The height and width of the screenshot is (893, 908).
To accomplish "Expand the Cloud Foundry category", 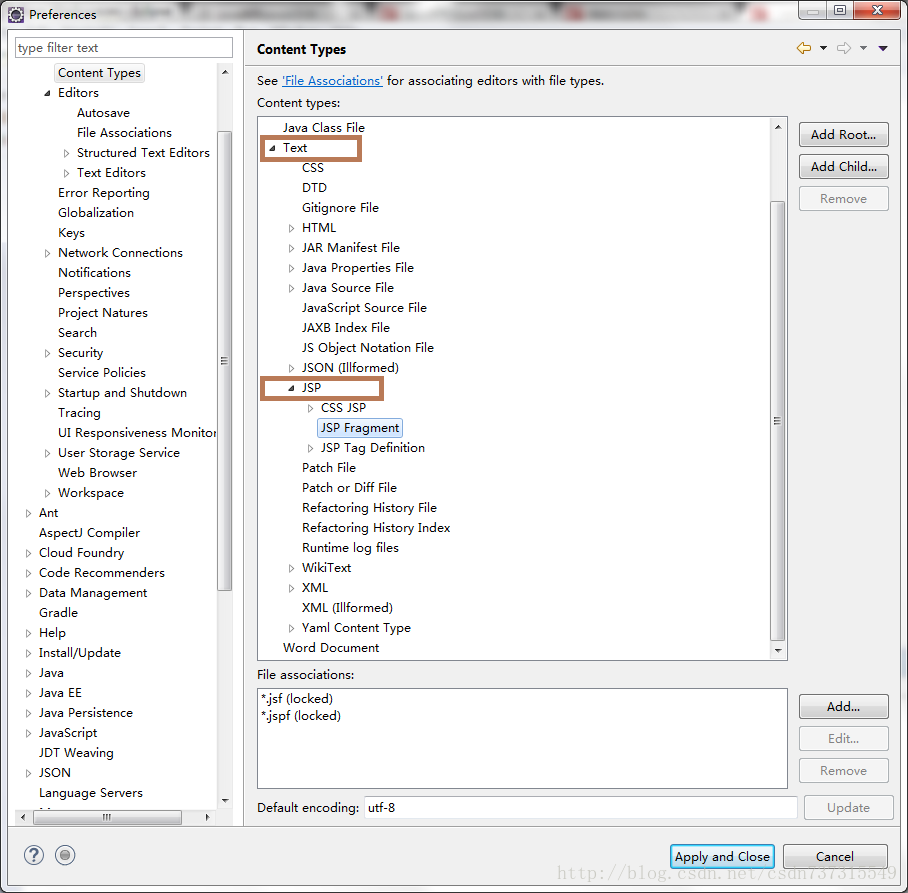I will tap(28, 553).
